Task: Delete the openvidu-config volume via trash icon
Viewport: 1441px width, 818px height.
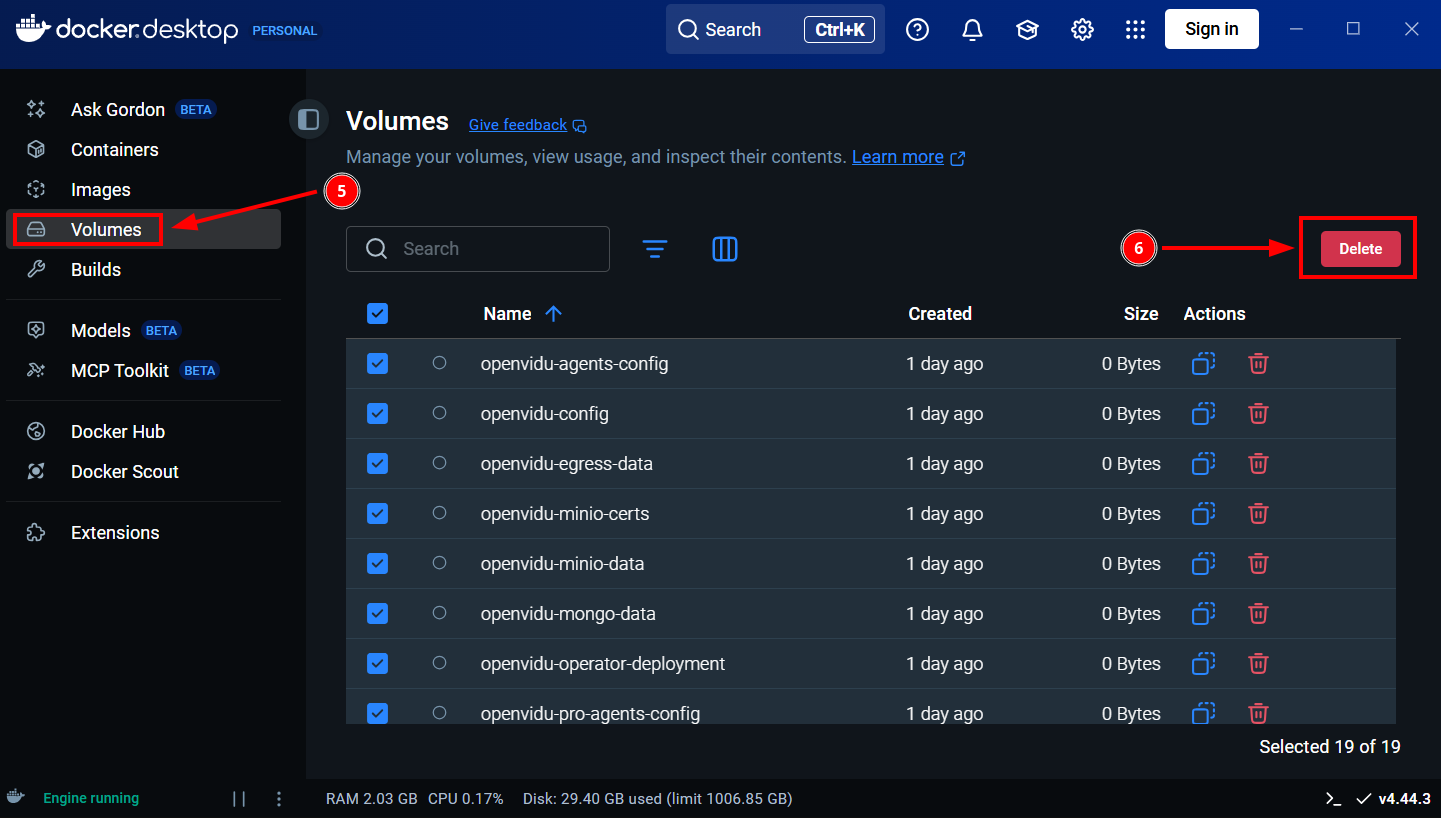Action: (1258, 413)
